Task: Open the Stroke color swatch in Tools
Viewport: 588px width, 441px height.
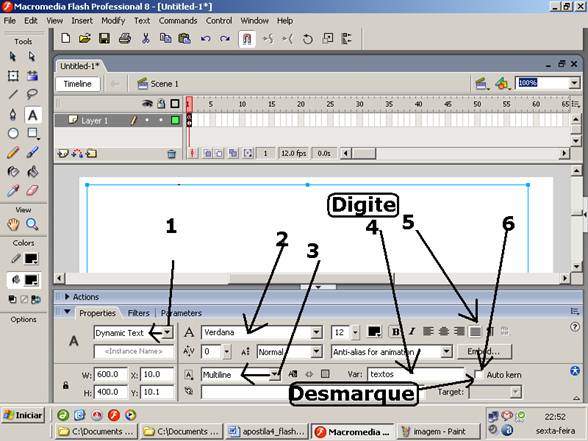Action: pyautogui.click(x=31, y=258)
